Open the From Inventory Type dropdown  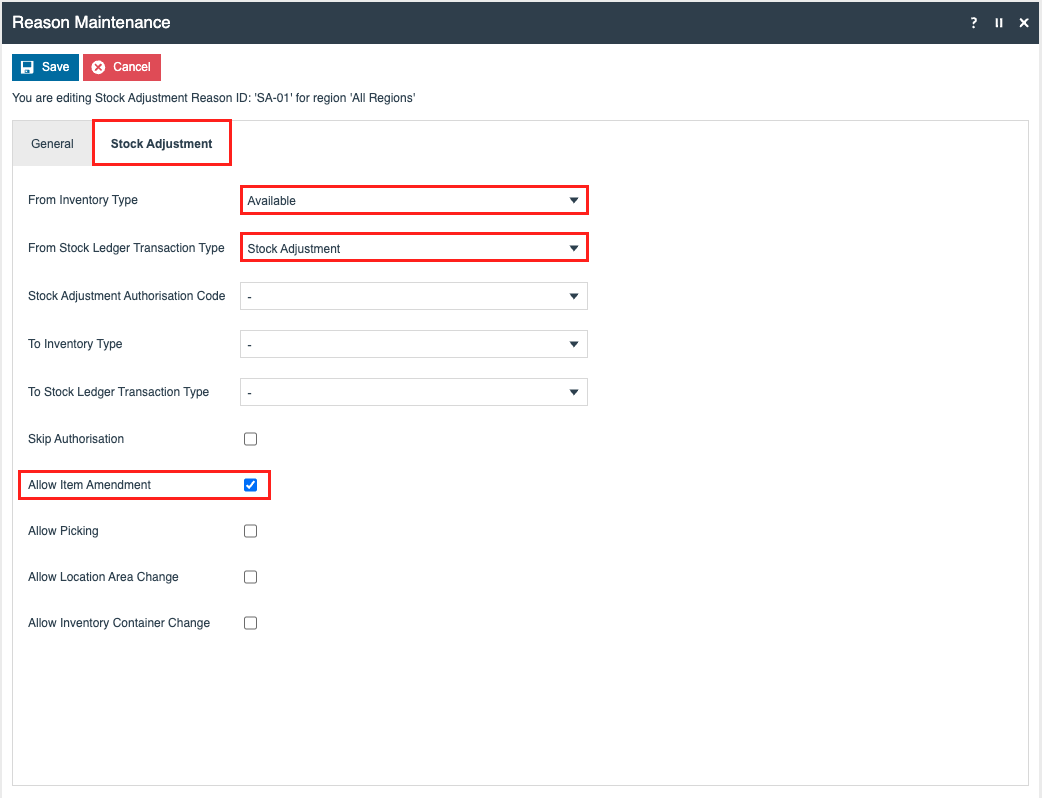point(413,200)
